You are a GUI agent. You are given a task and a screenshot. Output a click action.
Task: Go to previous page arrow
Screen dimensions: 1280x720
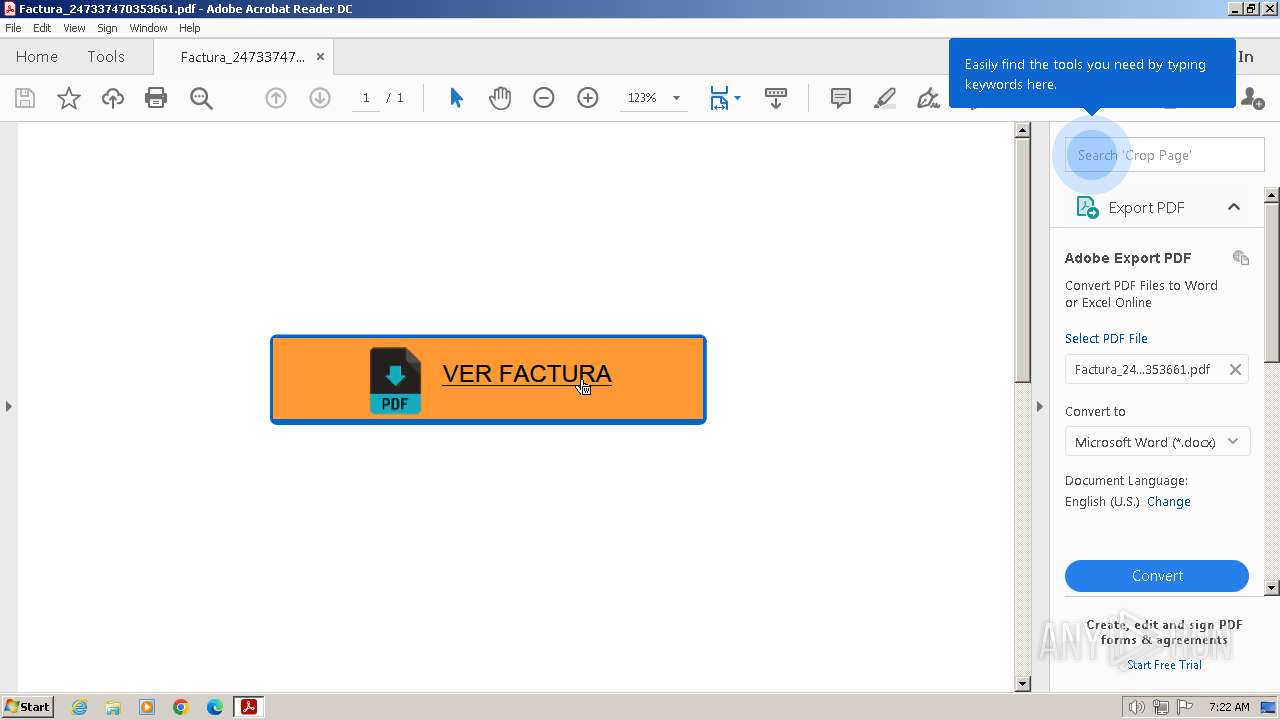[x=276, y=98]
